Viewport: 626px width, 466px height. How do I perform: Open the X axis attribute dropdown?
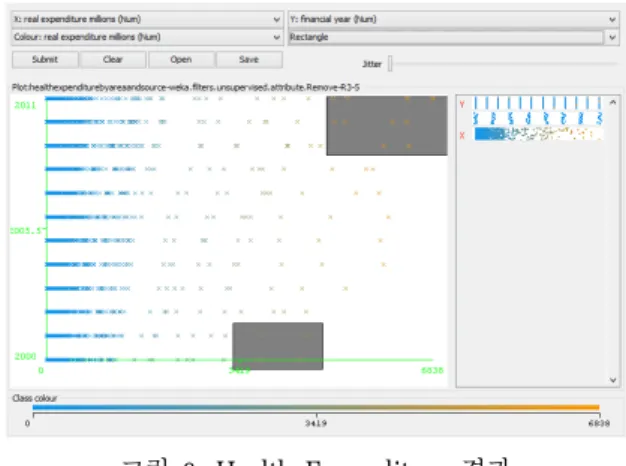[147, 19]
